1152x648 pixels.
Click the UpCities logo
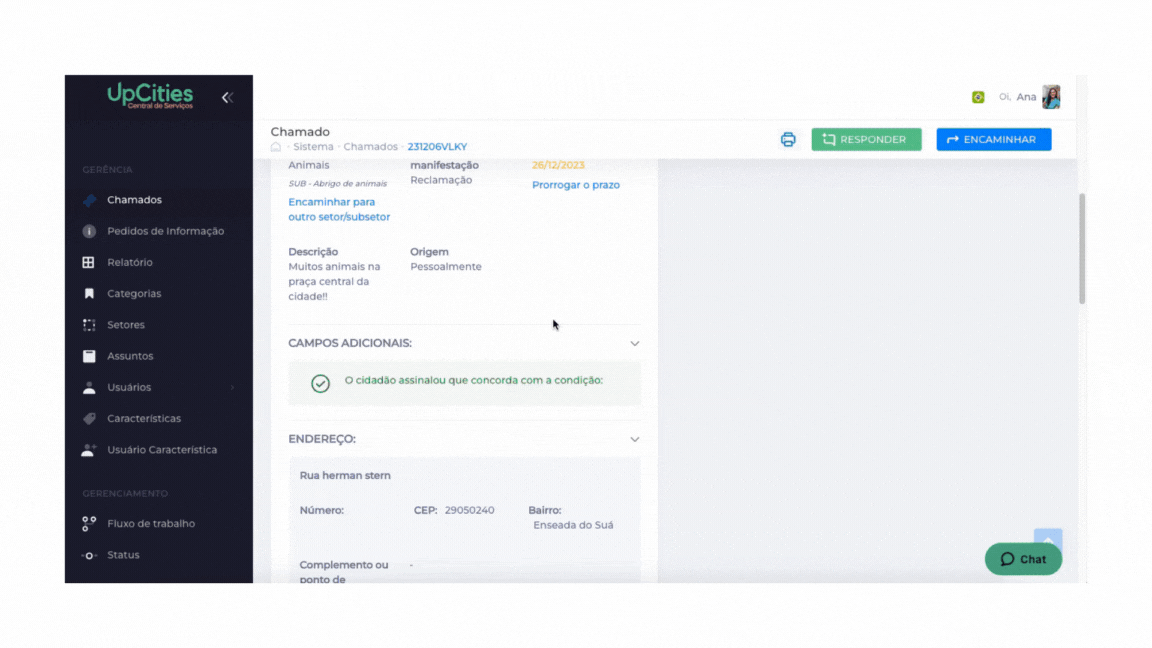coord(151,96)
